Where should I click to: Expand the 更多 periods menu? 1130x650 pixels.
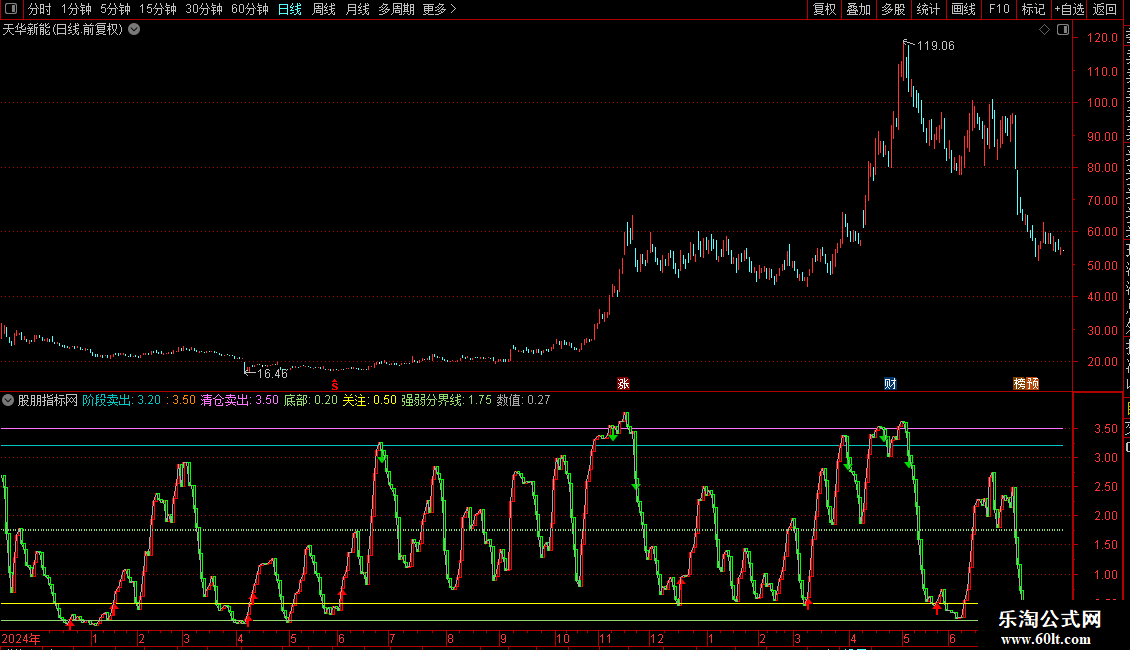[x=440, y=9]
